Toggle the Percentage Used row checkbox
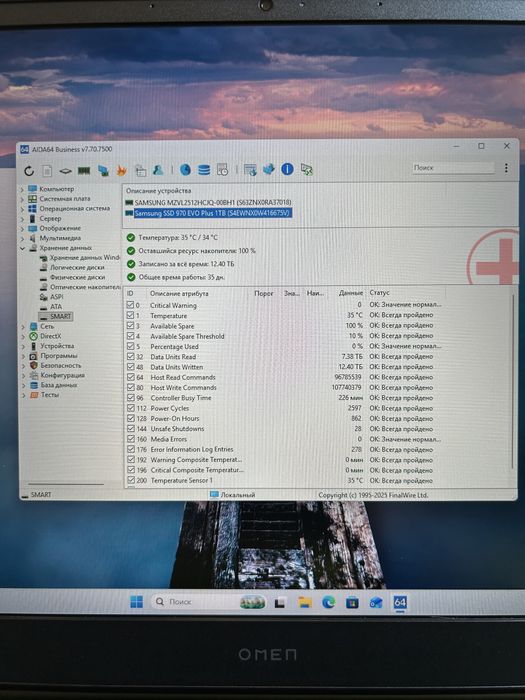 coord(130,346)
